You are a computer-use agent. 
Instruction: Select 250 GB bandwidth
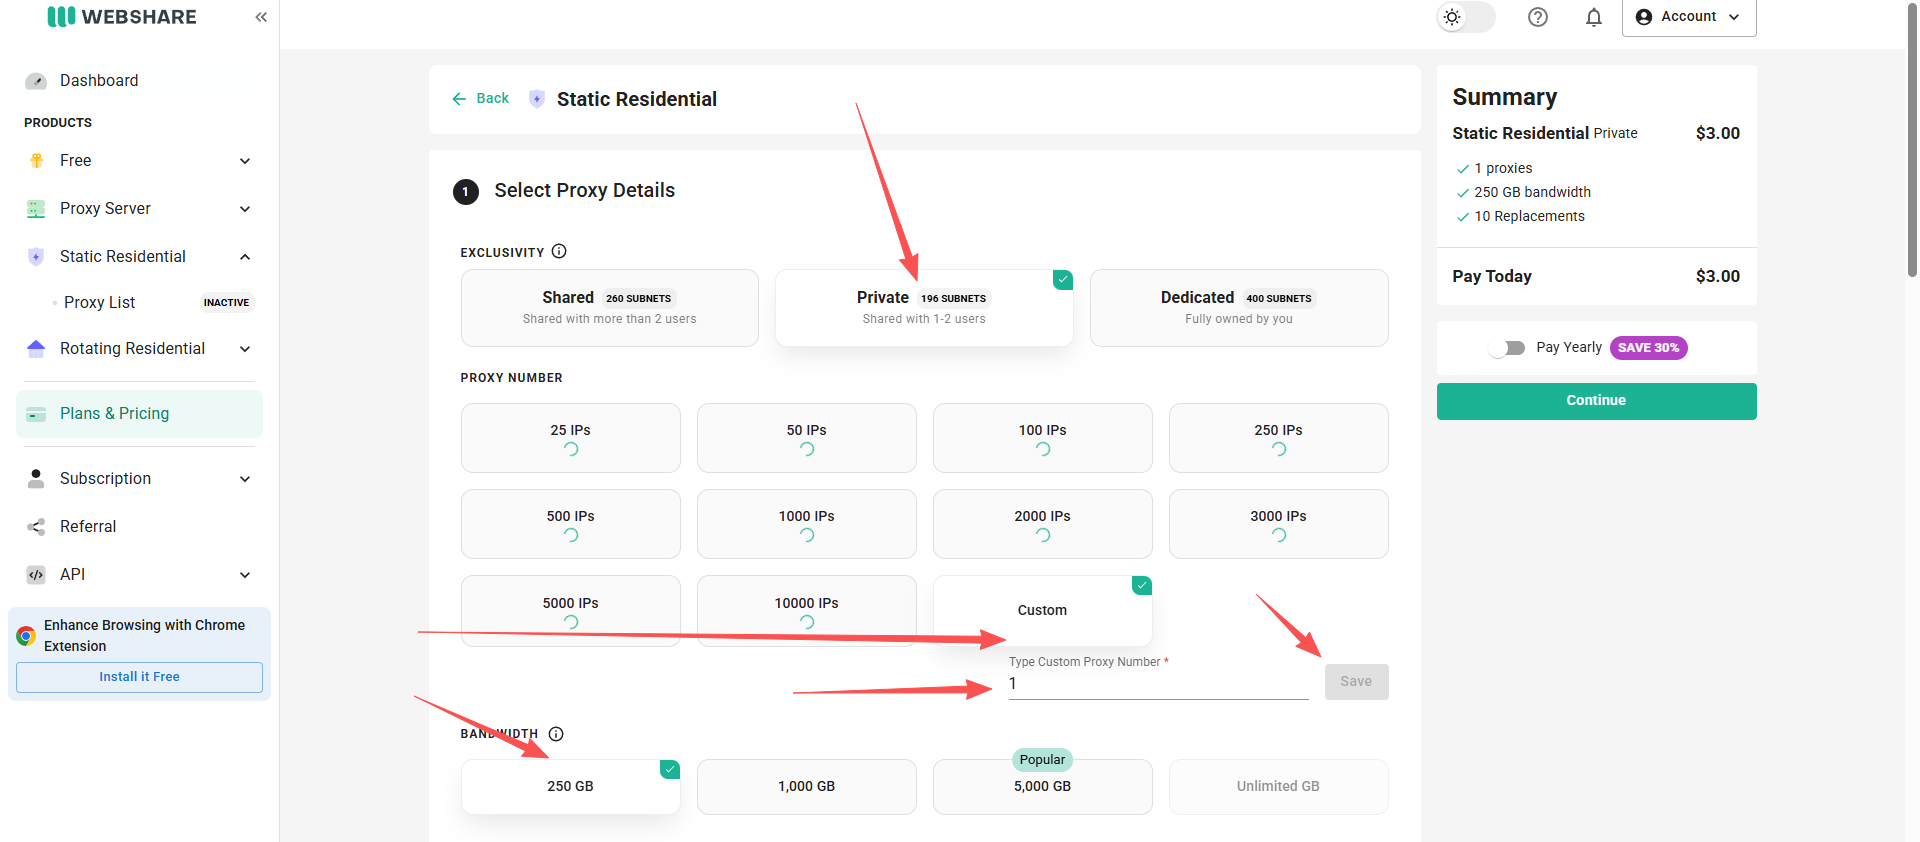[571, 787]
